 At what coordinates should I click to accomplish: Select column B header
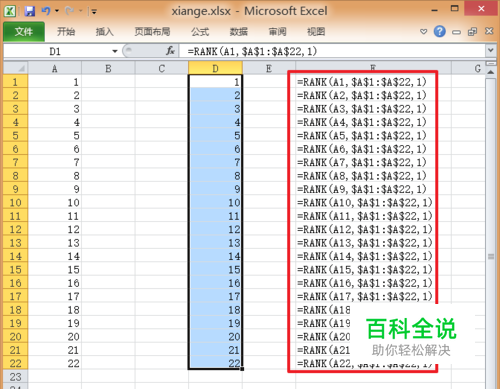(x=108, y=69)
